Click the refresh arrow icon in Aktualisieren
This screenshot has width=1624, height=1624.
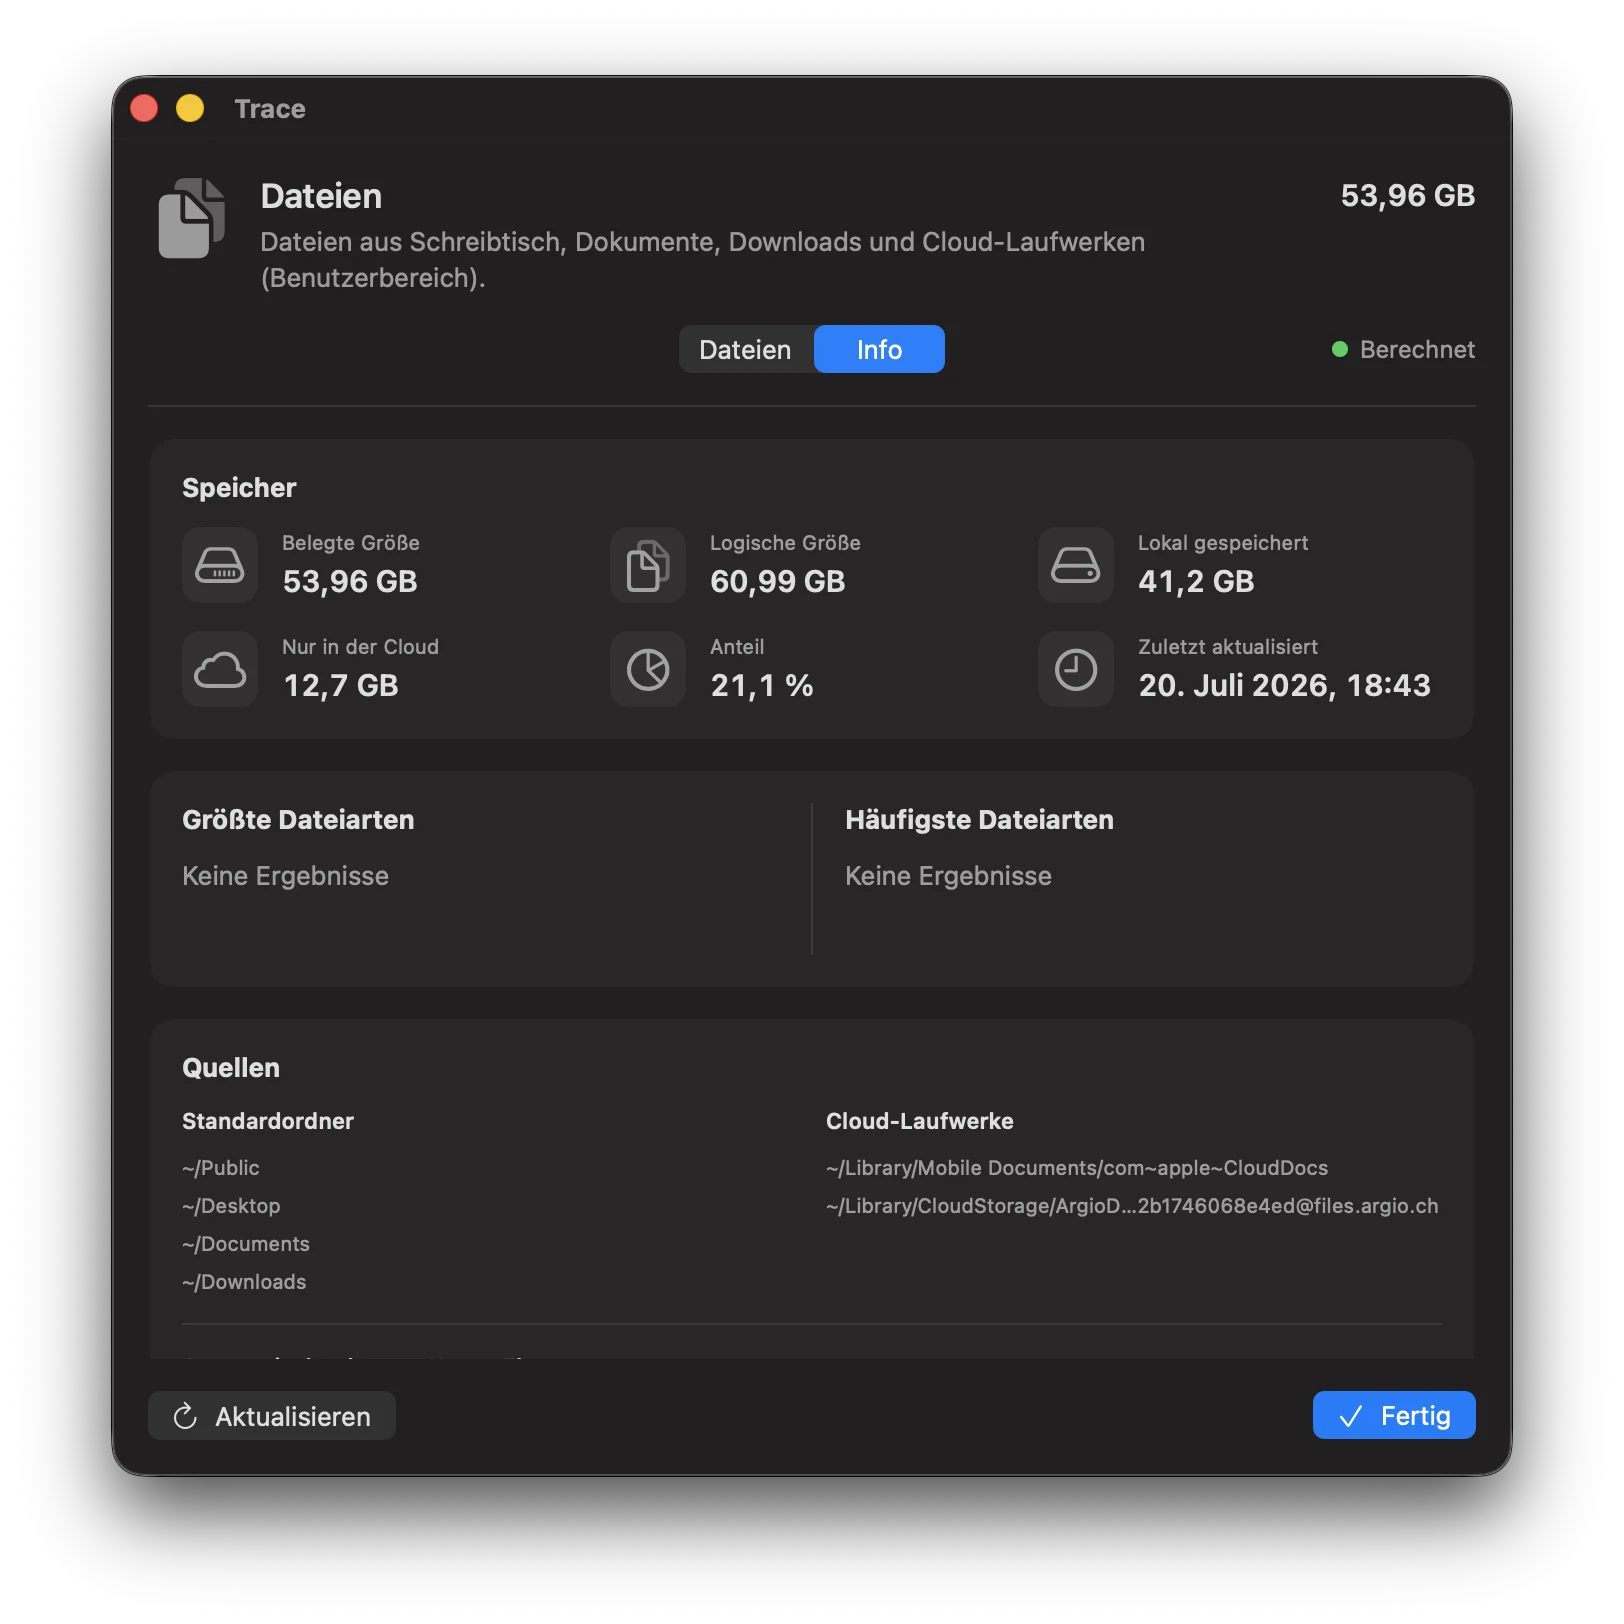[x=185, y=1416]
